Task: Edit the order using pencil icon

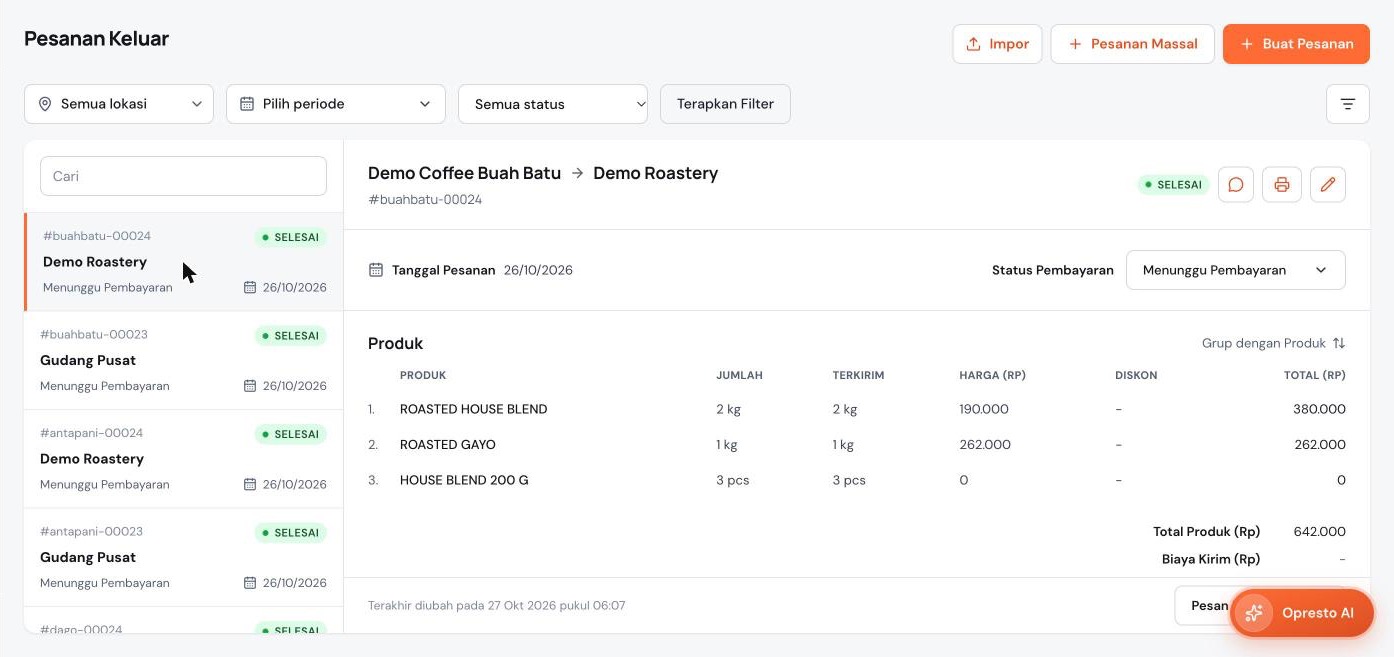Action: (1328, 185)
